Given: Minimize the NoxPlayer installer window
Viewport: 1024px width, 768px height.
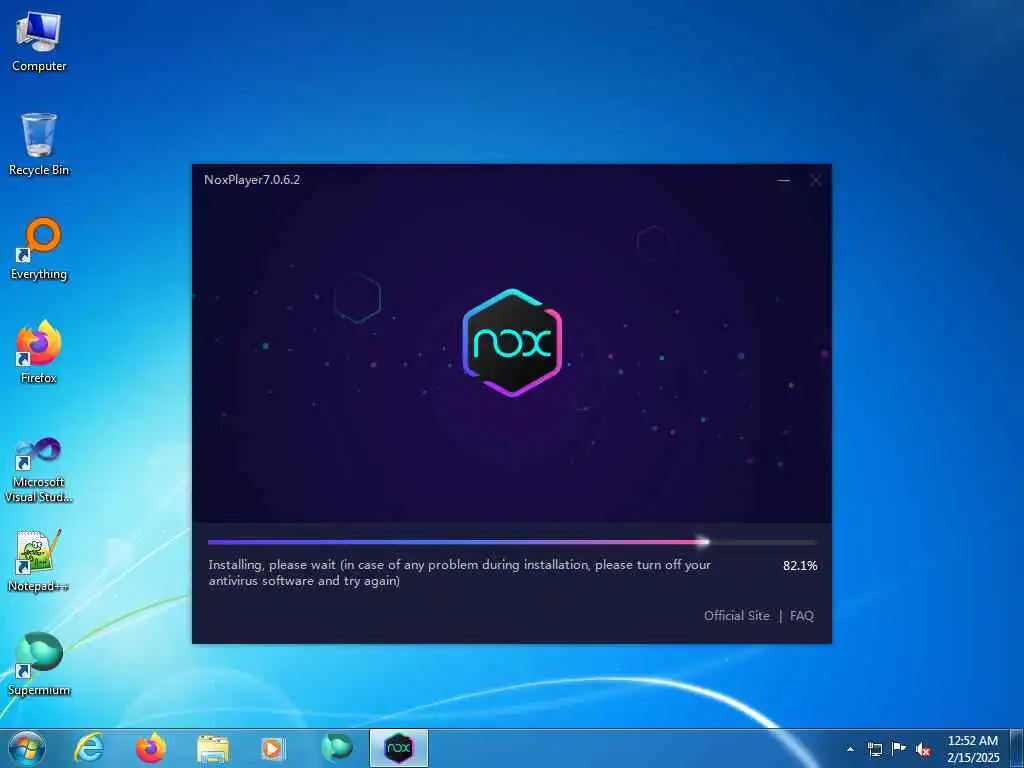Looking at the screenshot, I should (x=784, y=180).
